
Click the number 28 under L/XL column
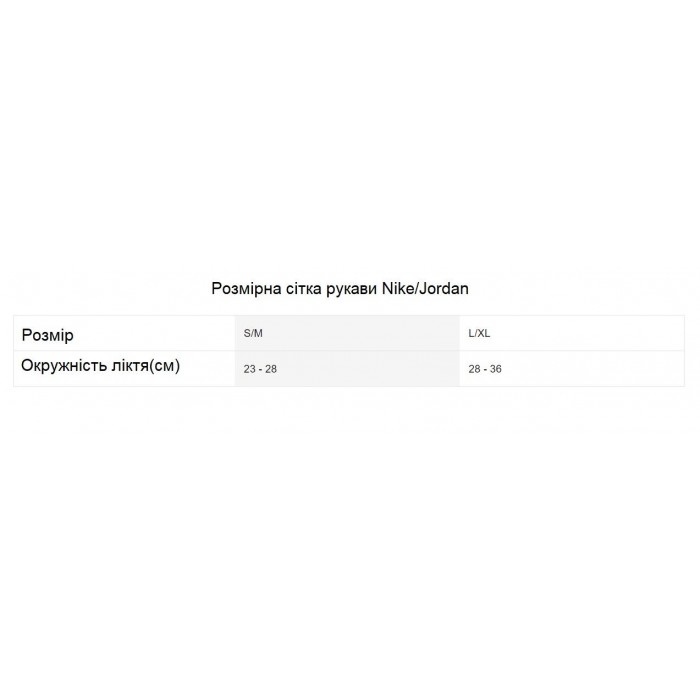474,369
